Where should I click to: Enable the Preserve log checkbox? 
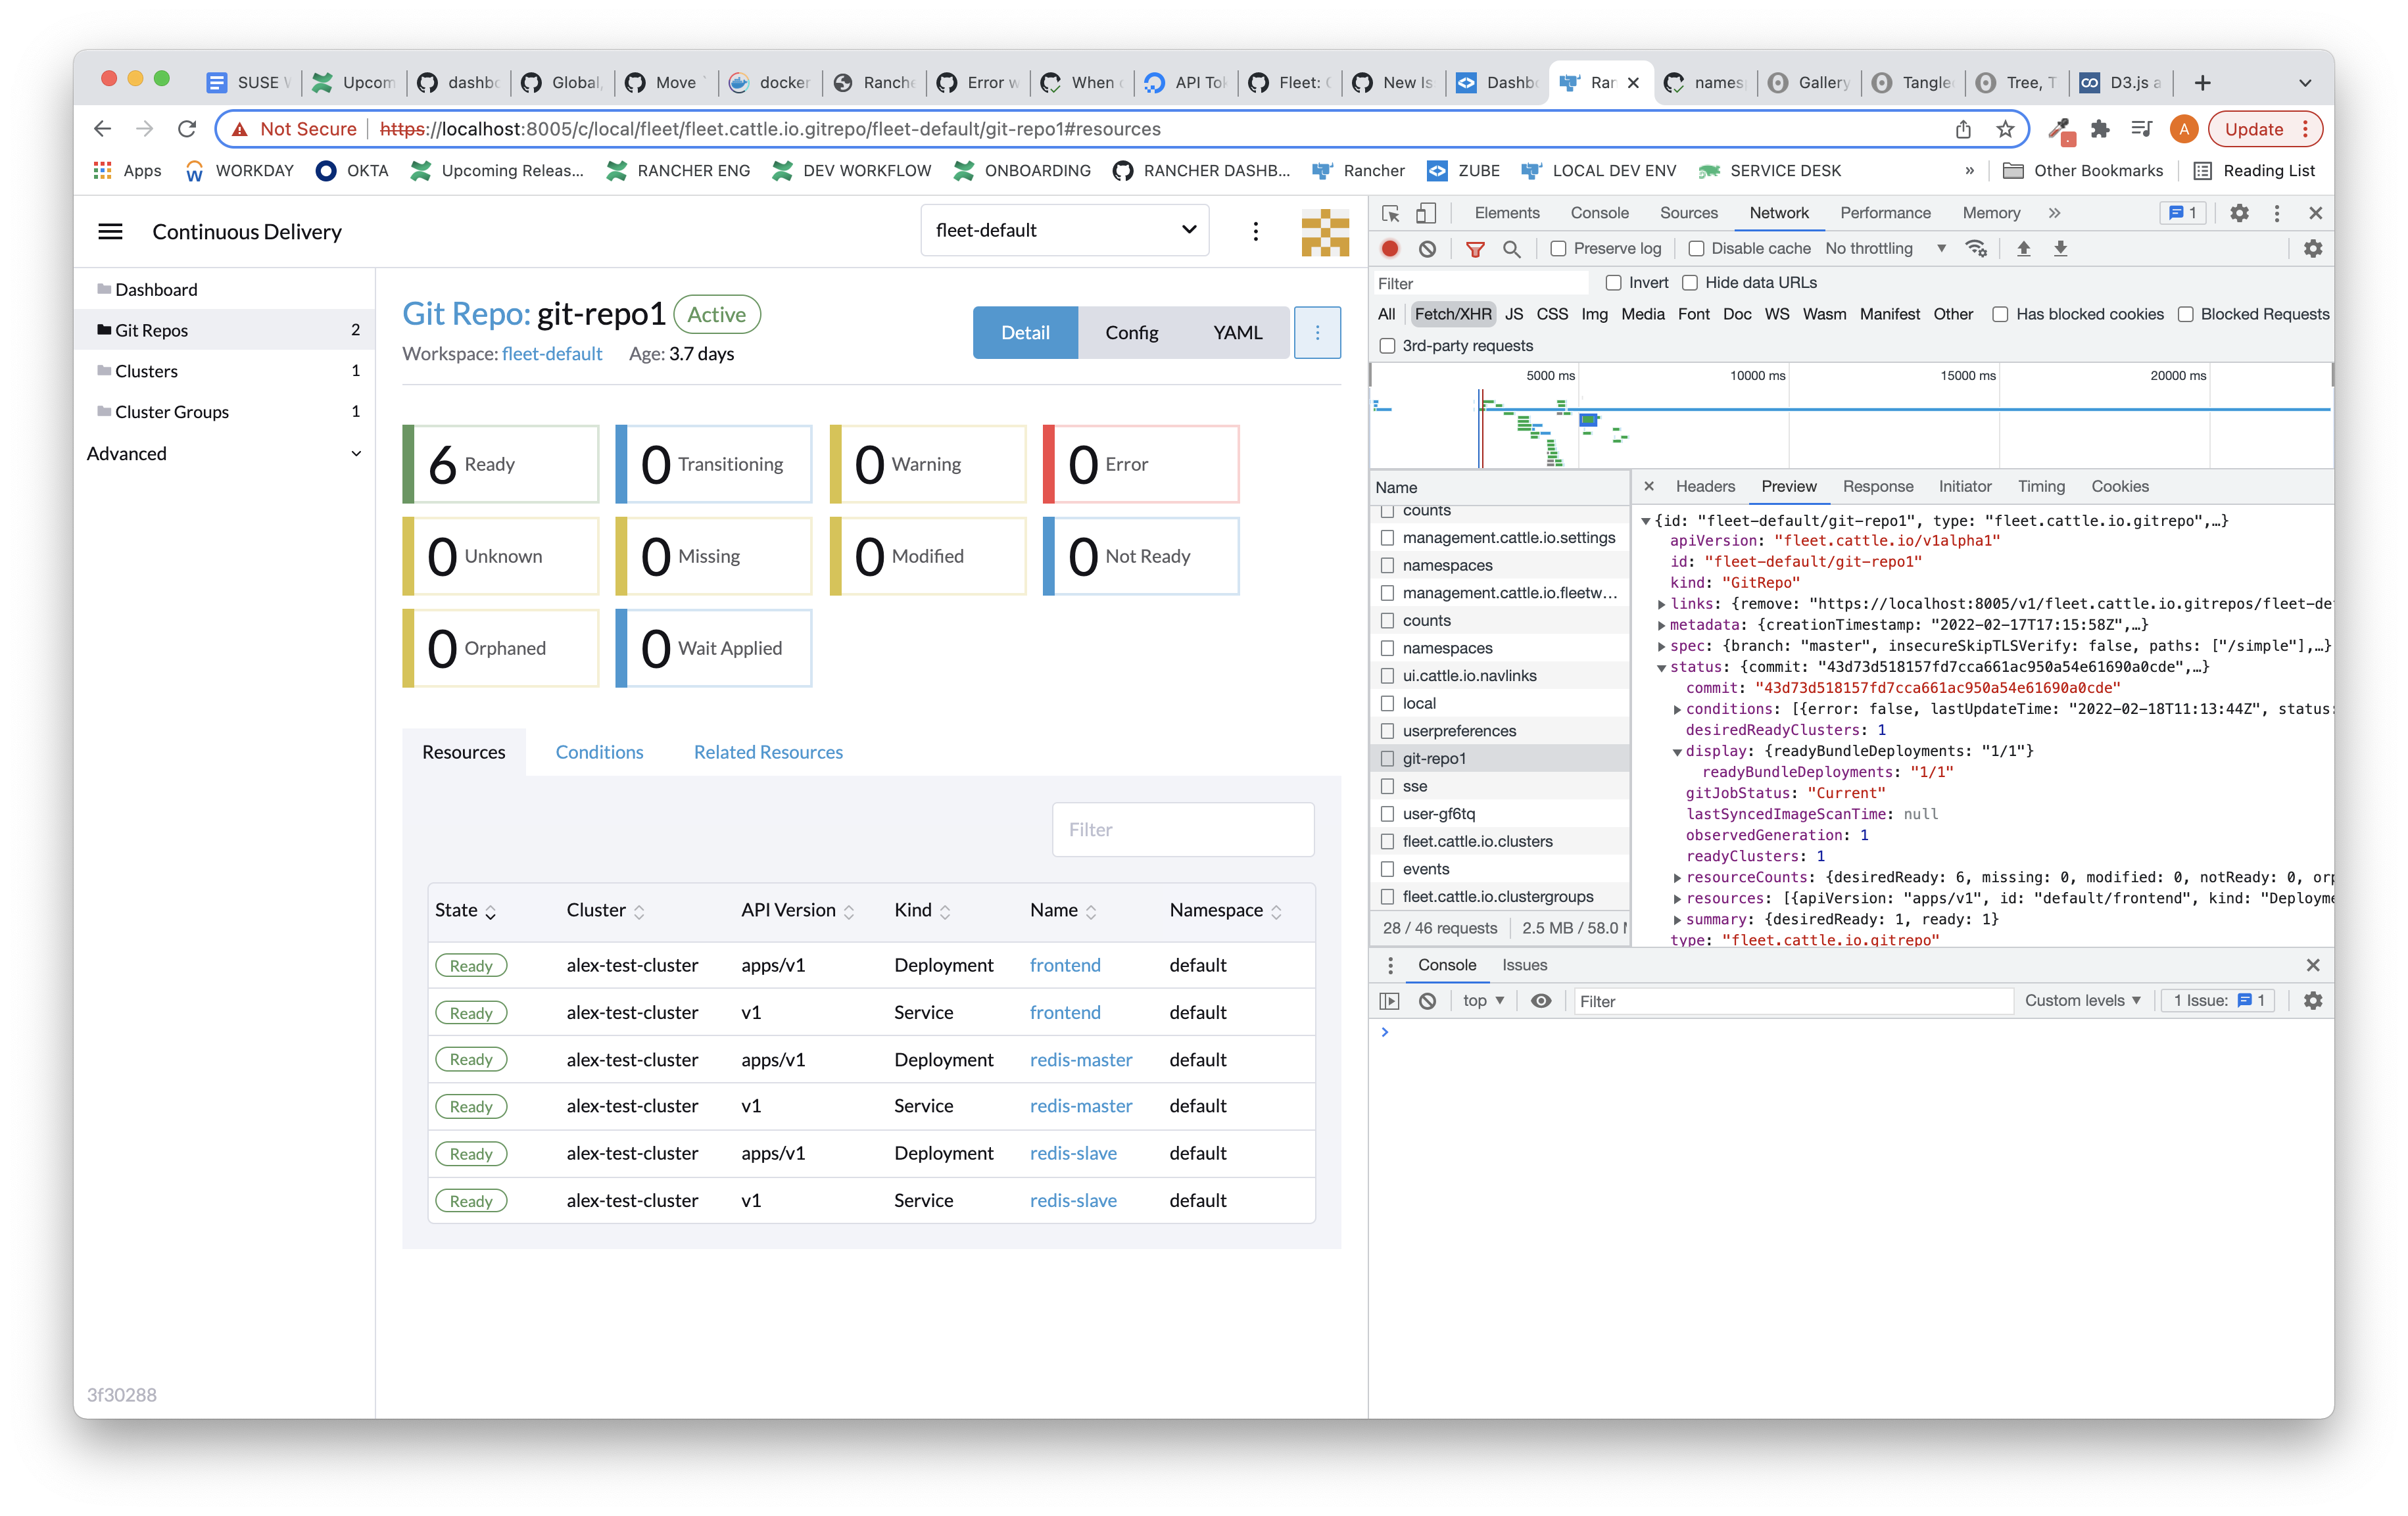coord(1558,248)
